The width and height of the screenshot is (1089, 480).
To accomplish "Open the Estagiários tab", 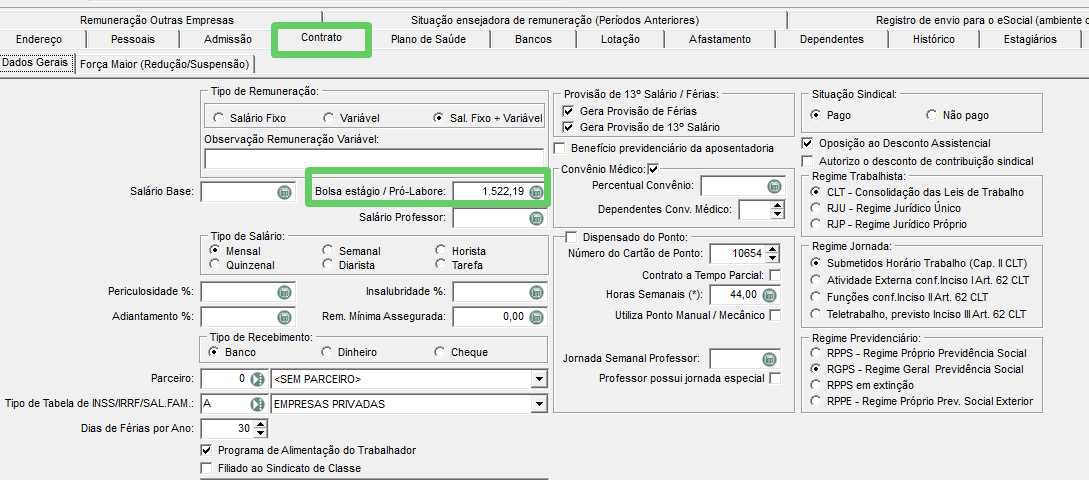I will pos(1030,40).
